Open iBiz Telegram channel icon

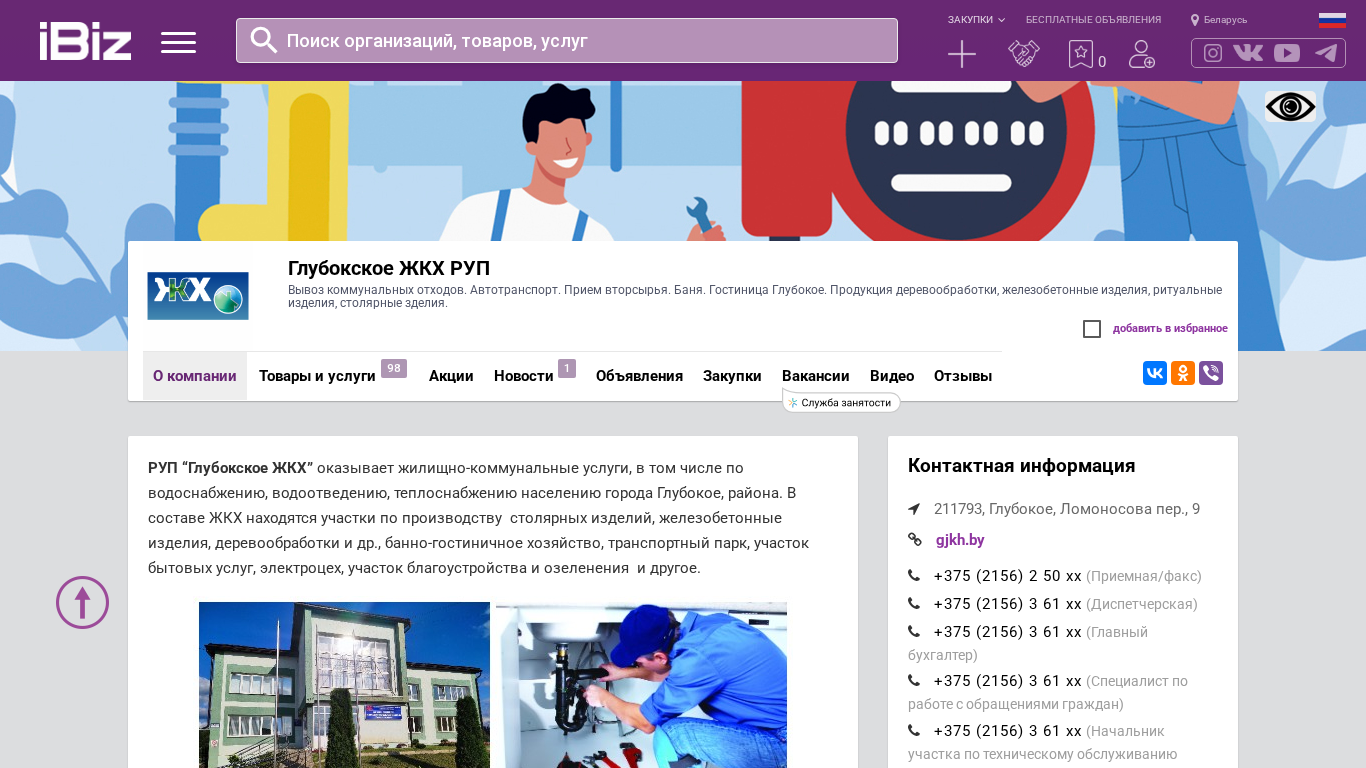(1326, 53)
